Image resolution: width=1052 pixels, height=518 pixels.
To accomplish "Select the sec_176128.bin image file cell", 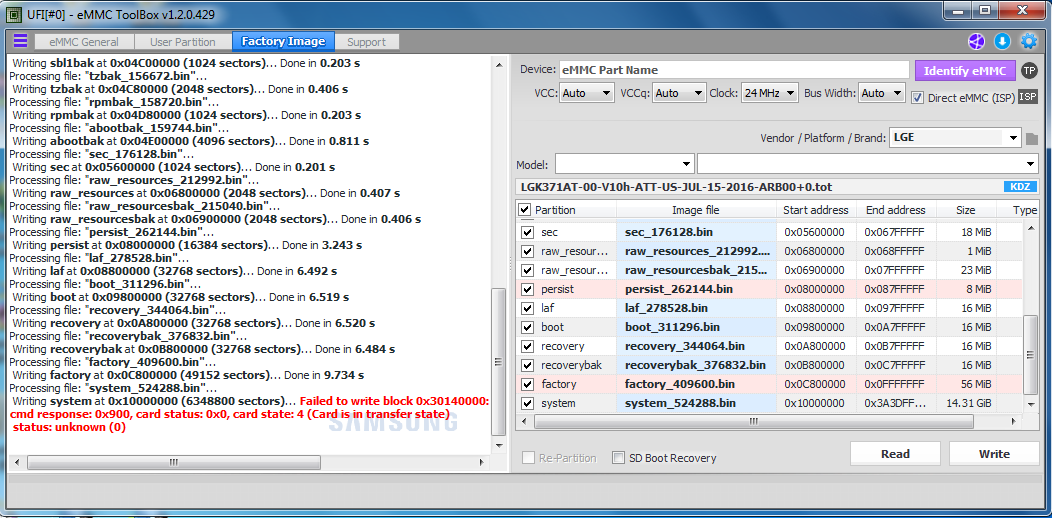I will click(x=696, y=233).
